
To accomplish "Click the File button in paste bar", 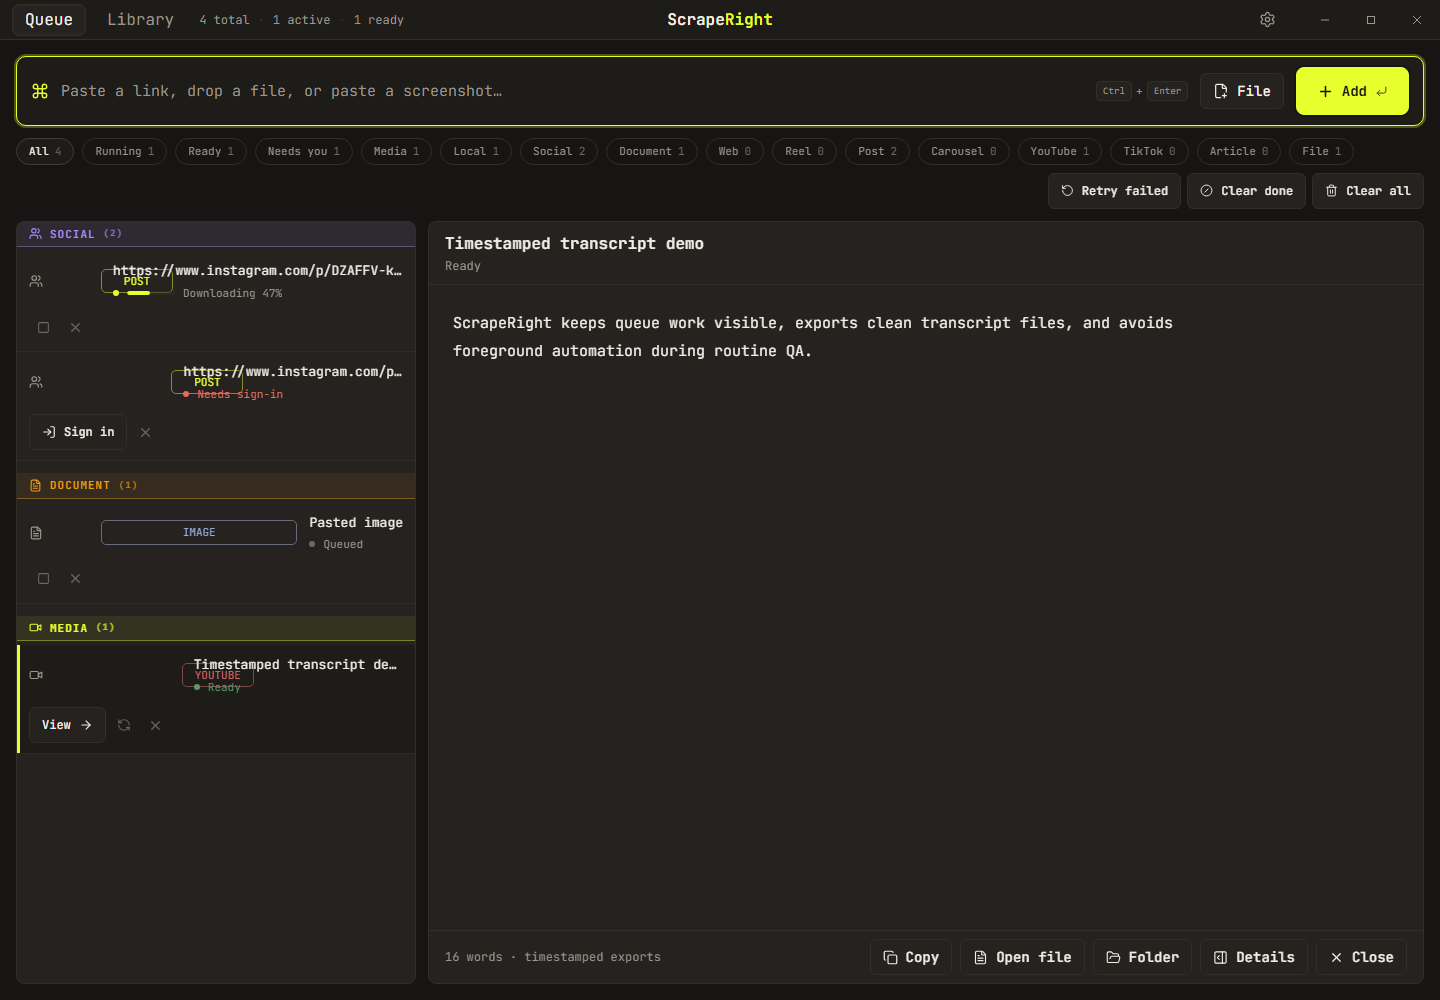I will coord(1242,91).
